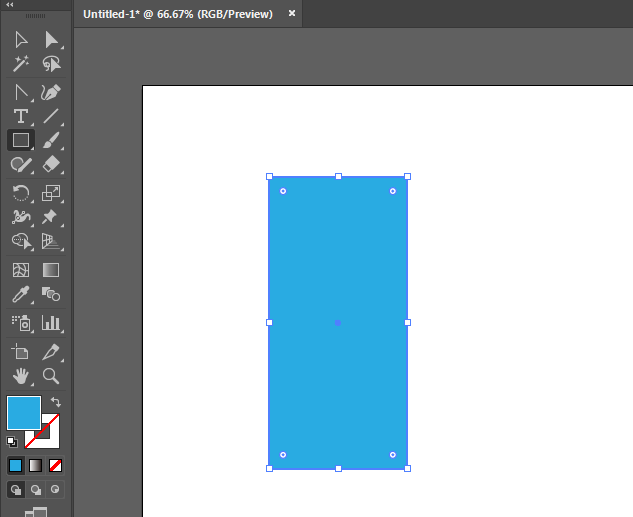Close the Untitled-1 document tab

(x=292, y=14)
